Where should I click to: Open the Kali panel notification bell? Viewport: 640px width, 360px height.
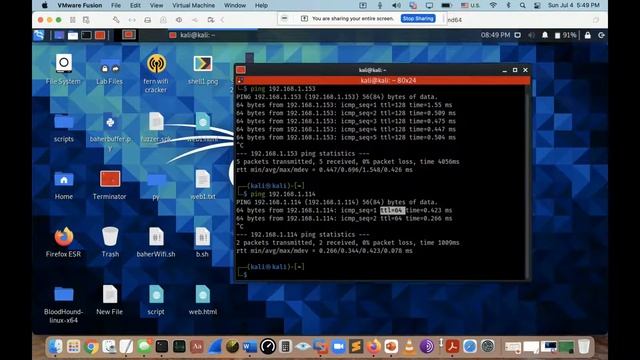(x=545, y=35)
